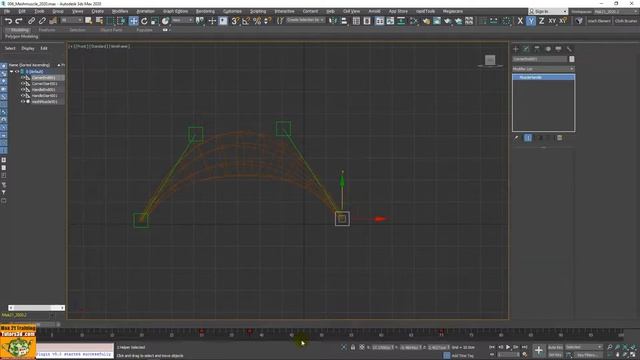Toggle the Percent Snap icon

tap(257, 21)
